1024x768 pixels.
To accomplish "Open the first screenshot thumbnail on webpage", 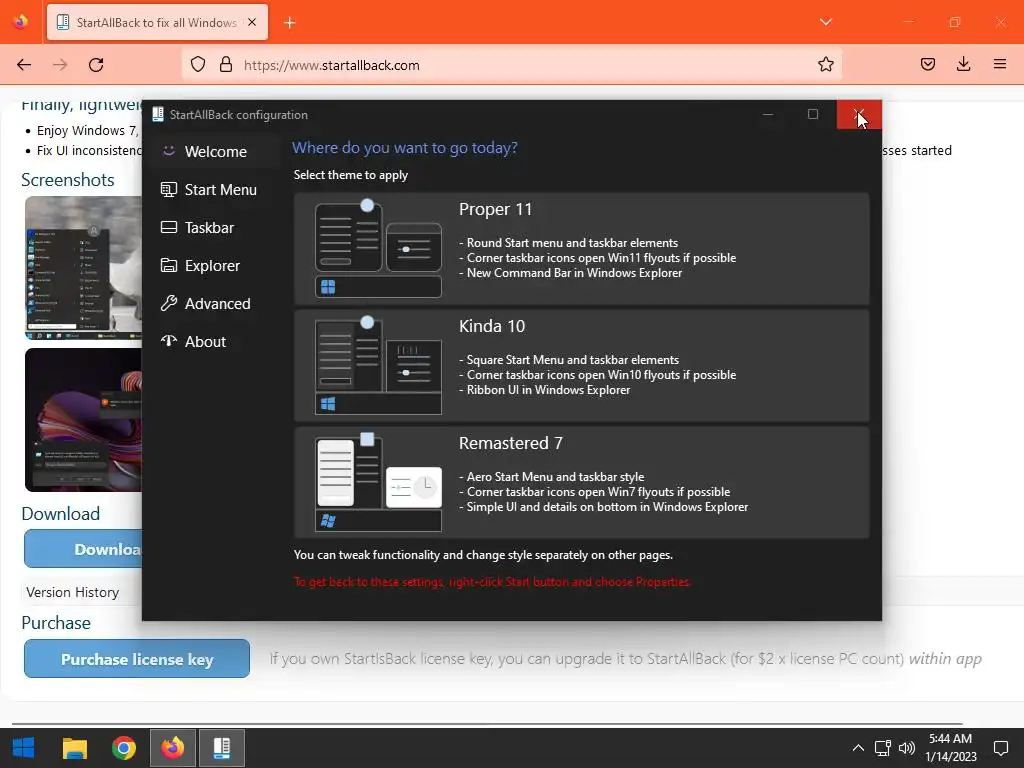I will coord(83,268).
